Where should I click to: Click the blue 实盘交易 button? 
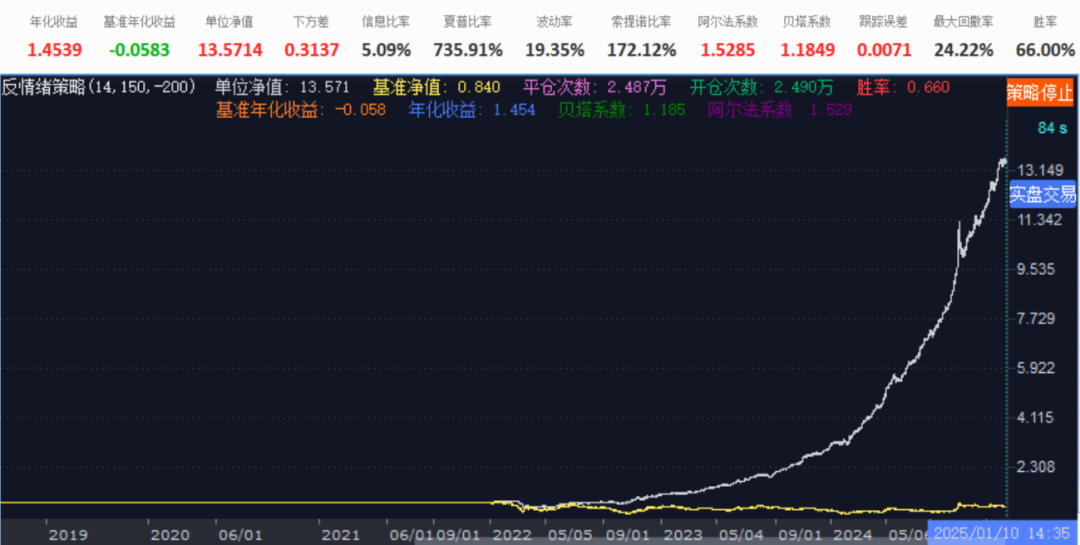[1042, 194]
